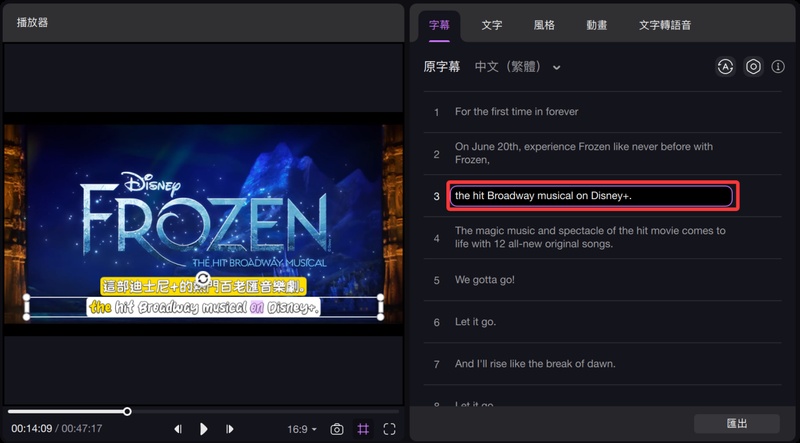
Task: Click the "the hit Broadway musical" input field
Action: pyautogui.click(x=591, y=196)
